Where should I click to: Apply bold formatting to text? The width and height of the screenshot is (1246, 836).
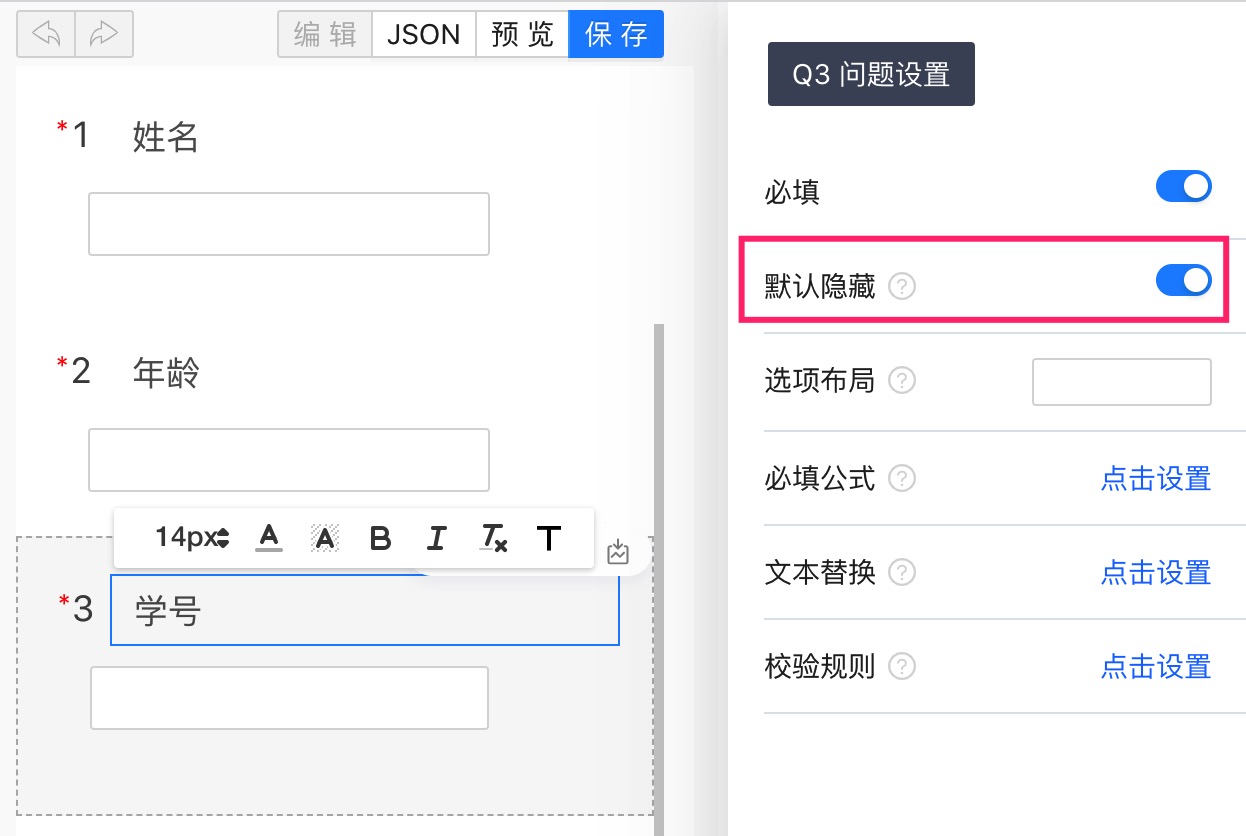coord(380,538)
